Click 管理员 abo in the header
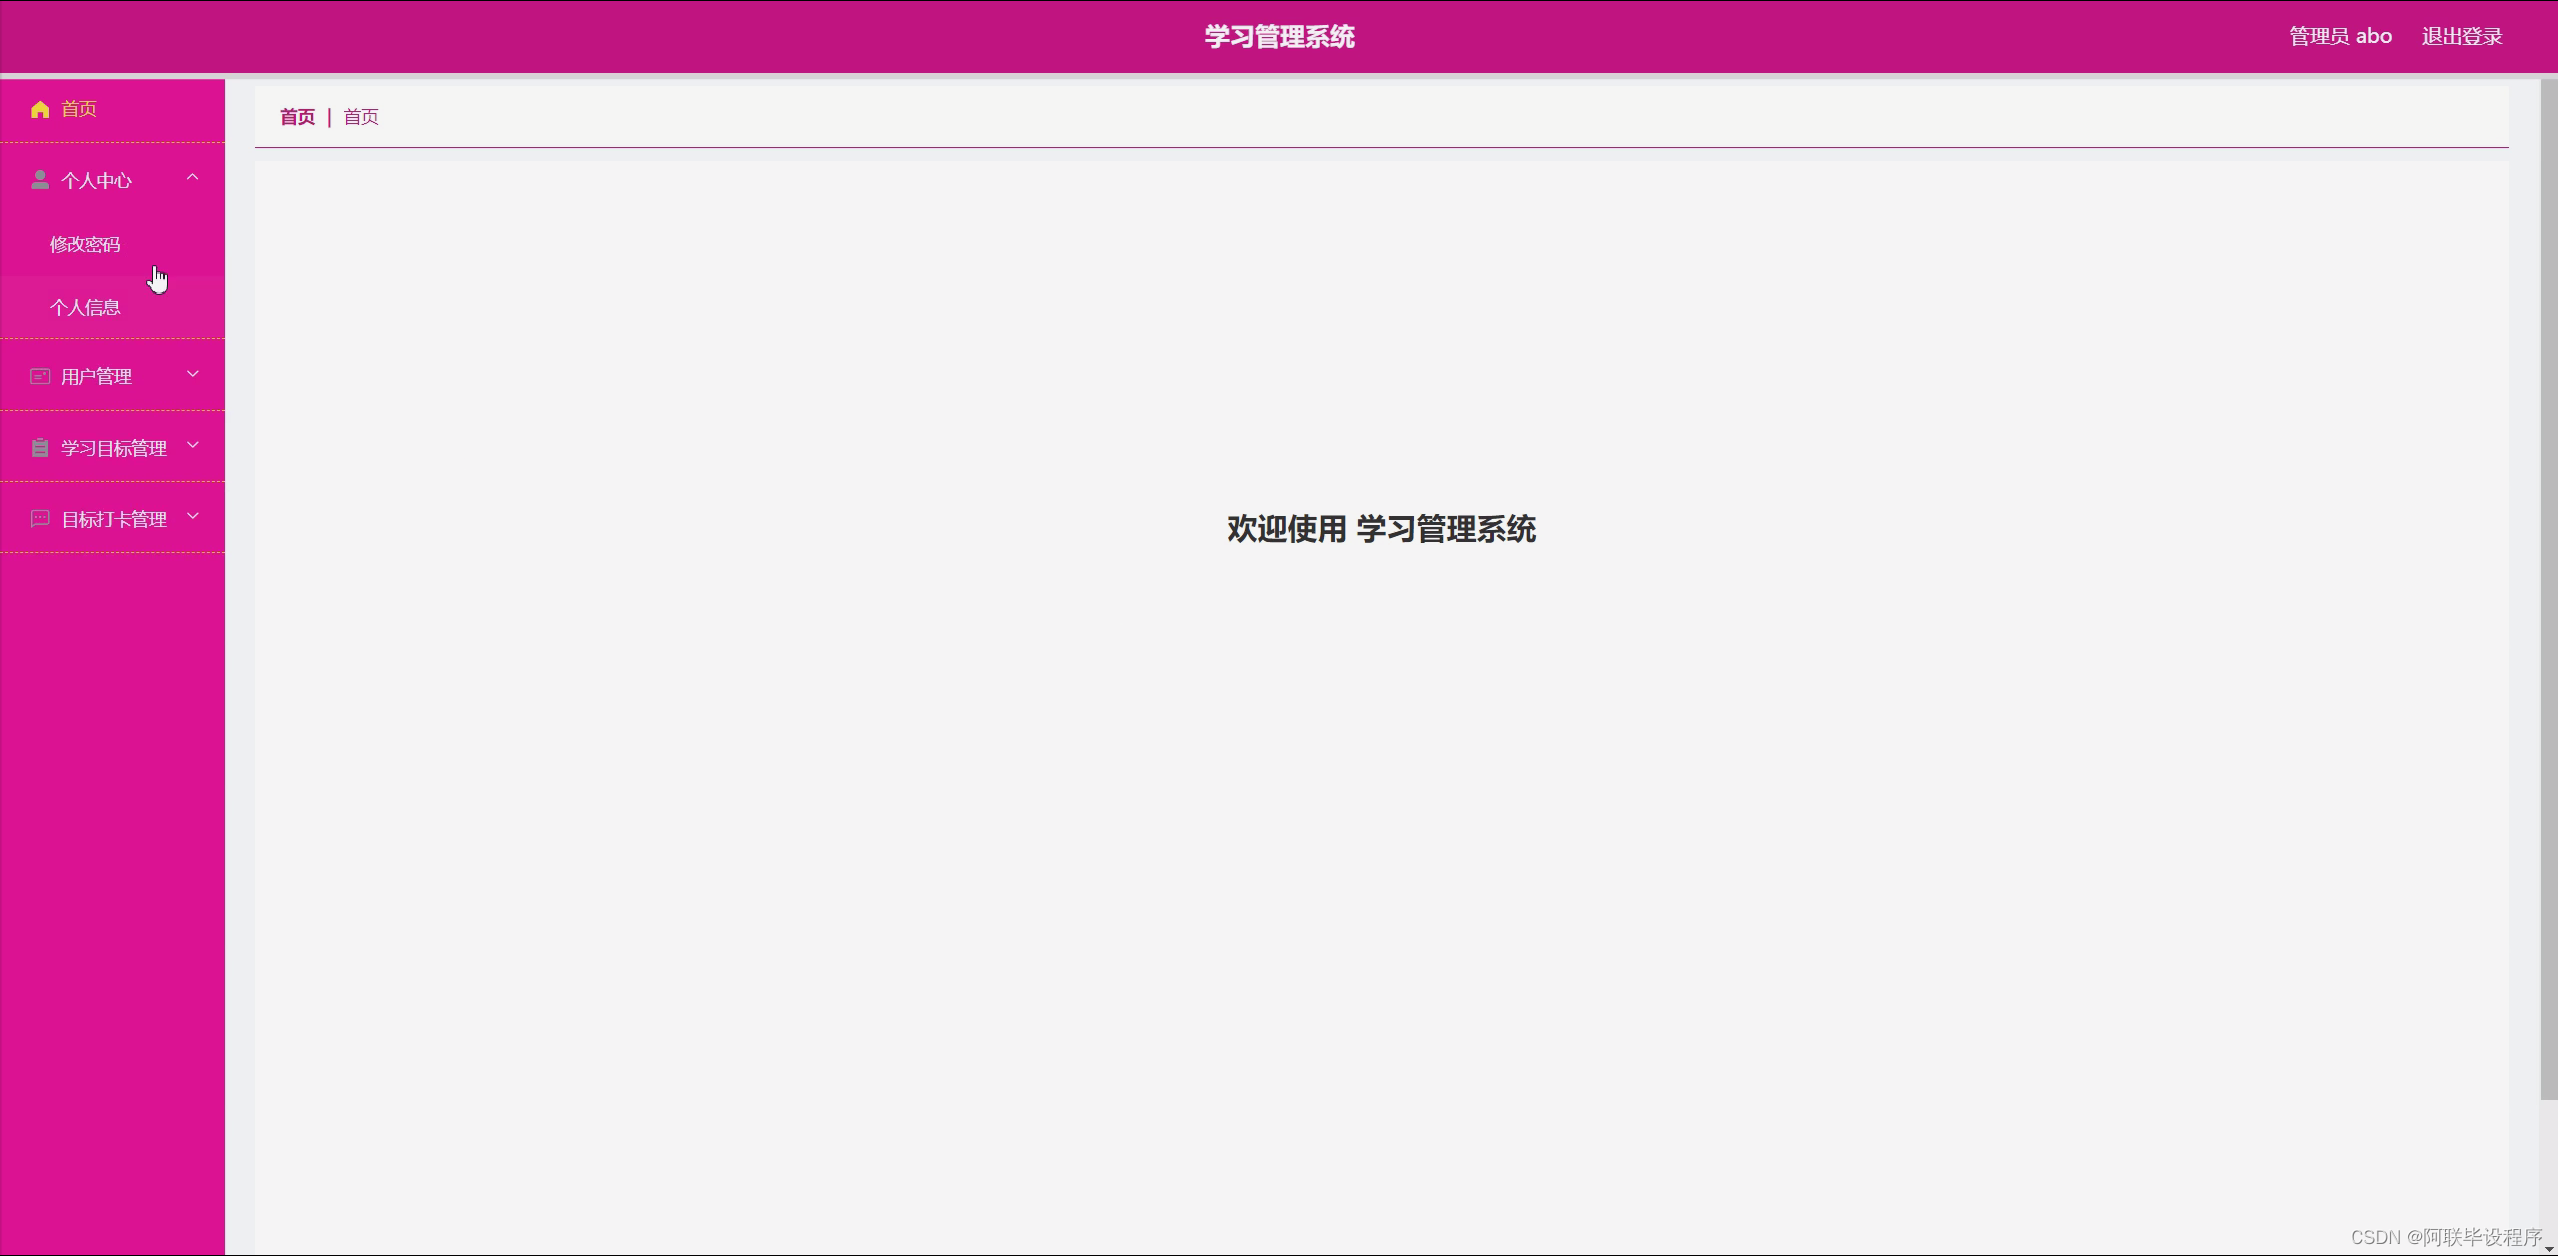This screenshot has width=2558, height=1256. [x=2339, y=35]
